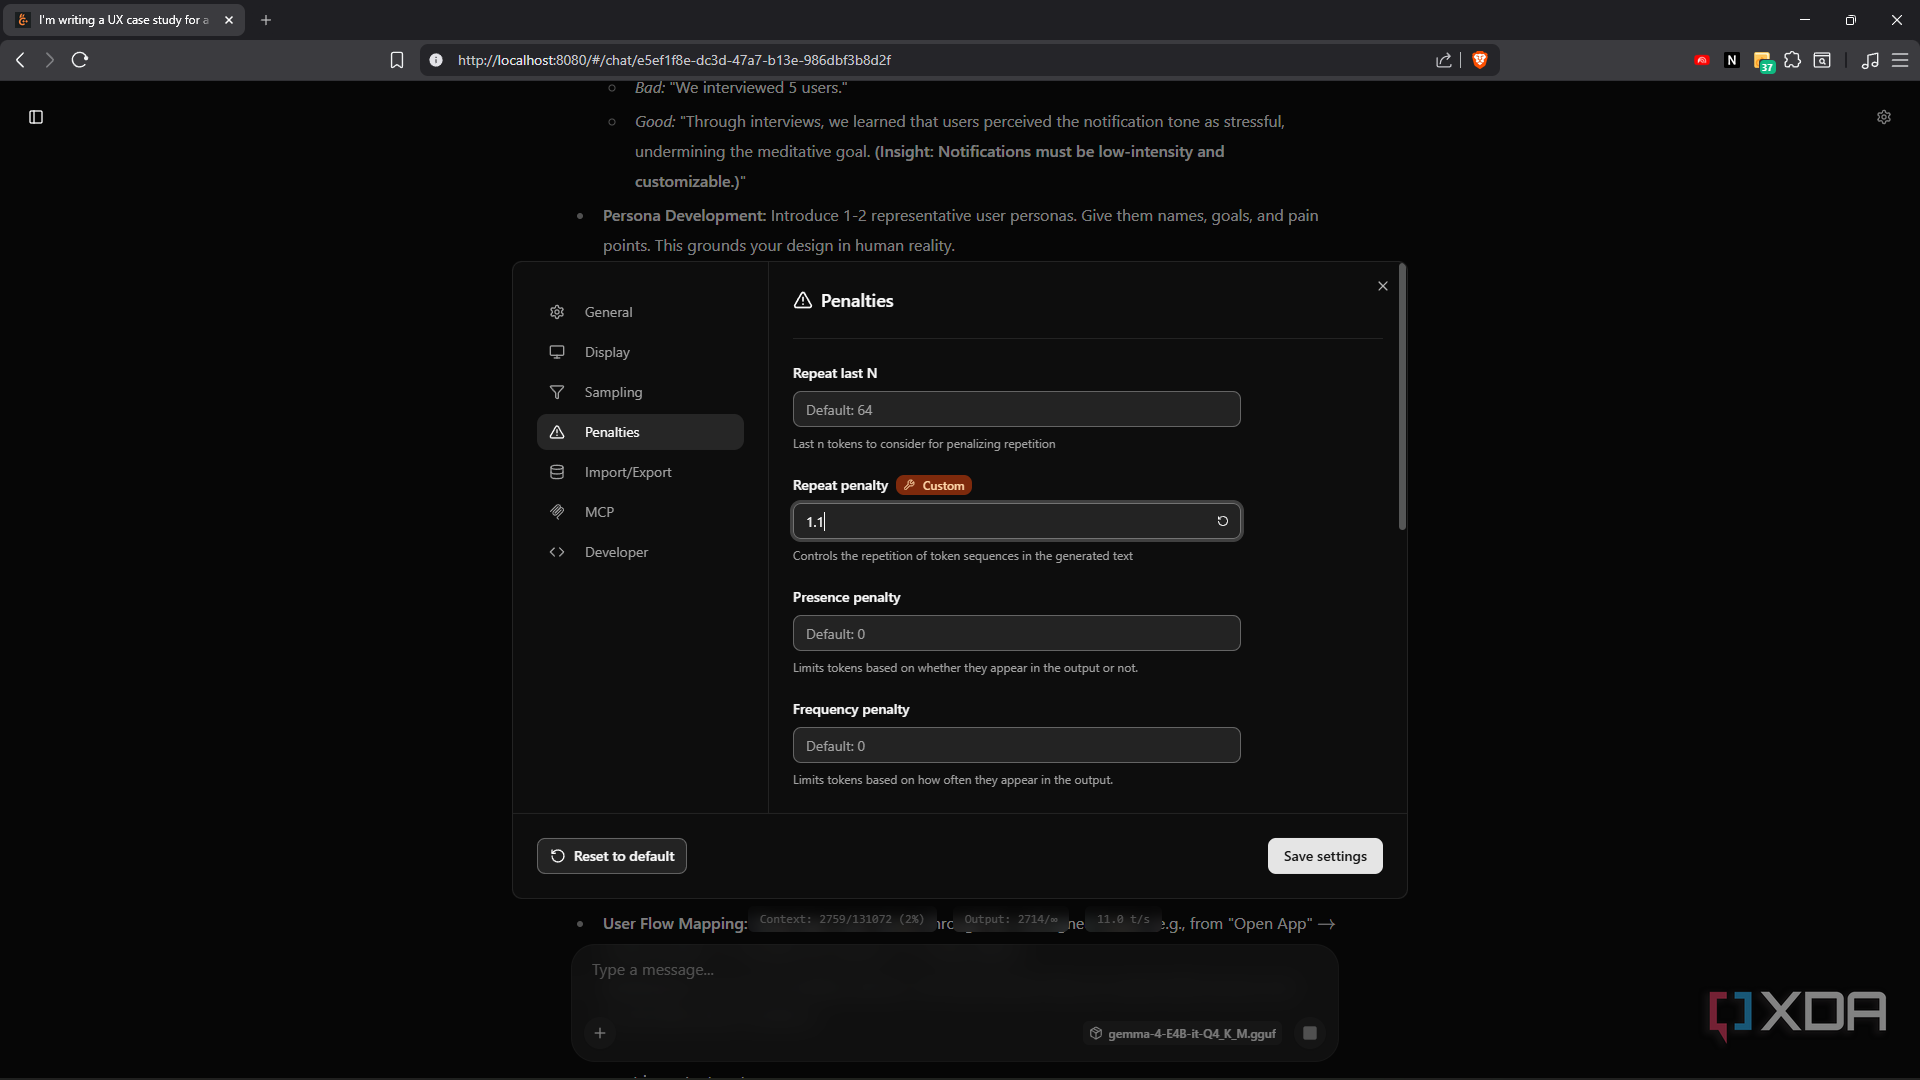The image size is (1920, 1080).
Task: Click the Repeat last N input field
Action: coord(1016,409)
